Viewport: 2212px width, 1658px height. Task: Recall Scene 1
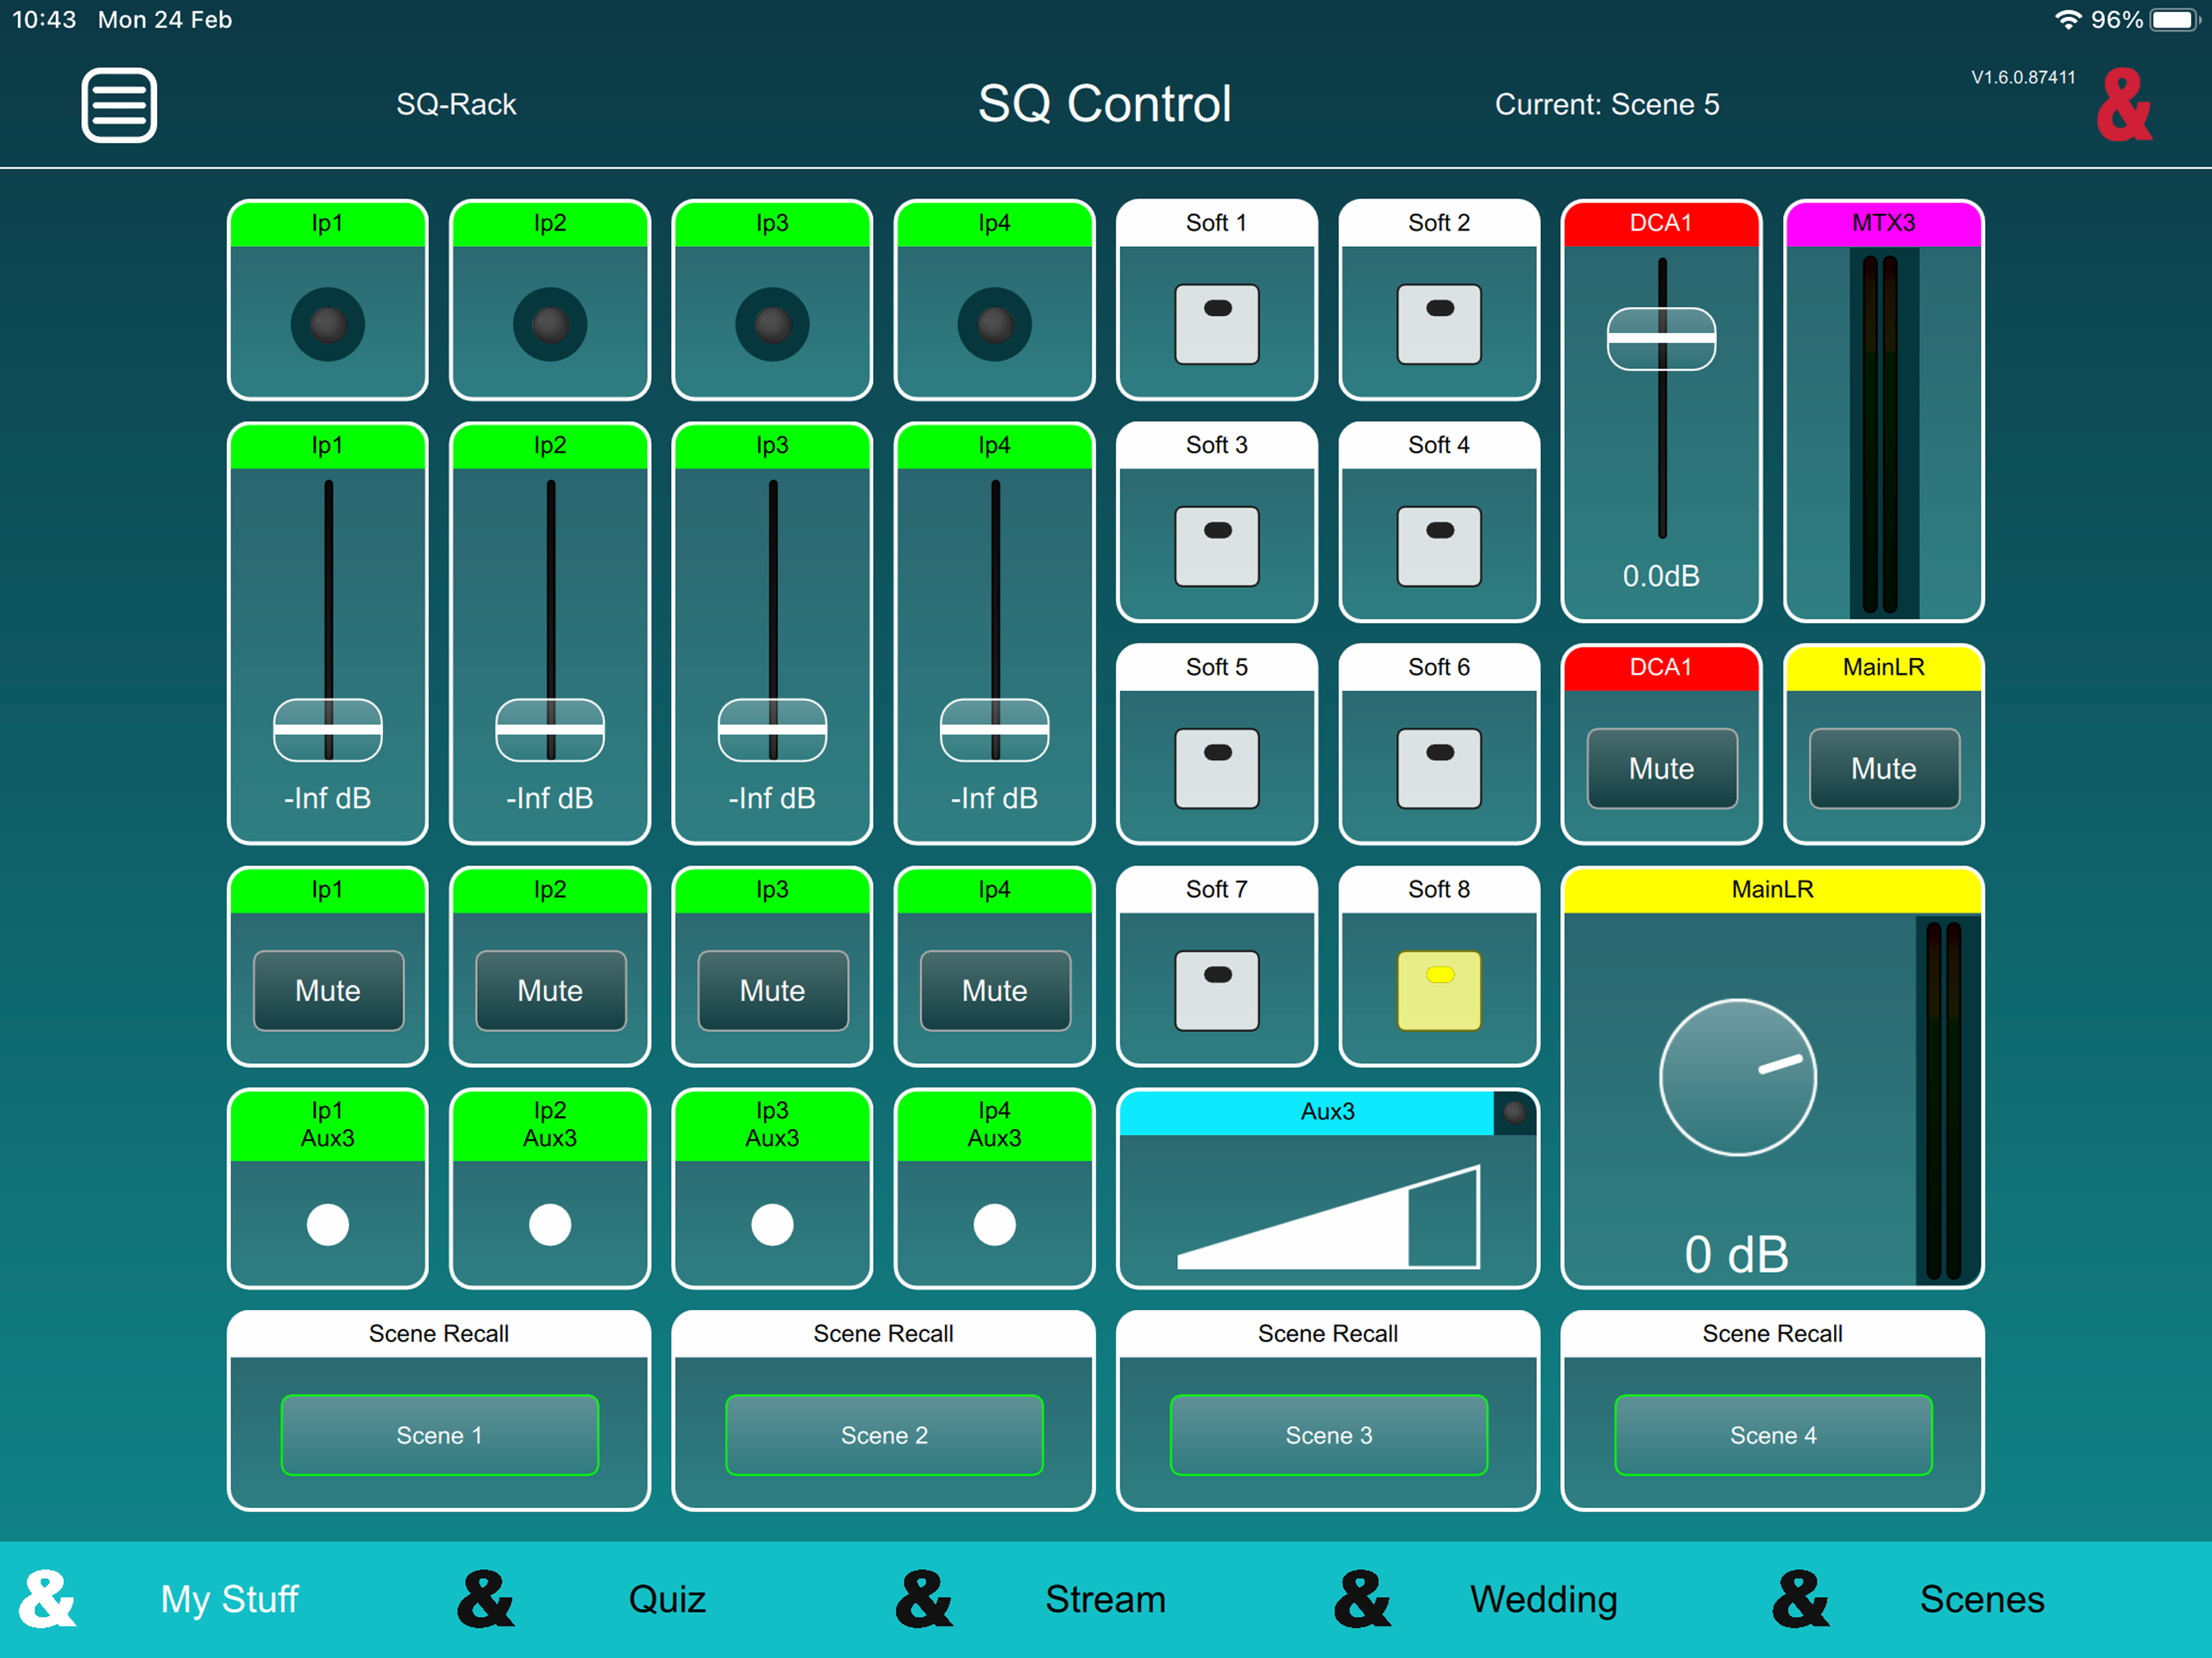coord(439,1435)
